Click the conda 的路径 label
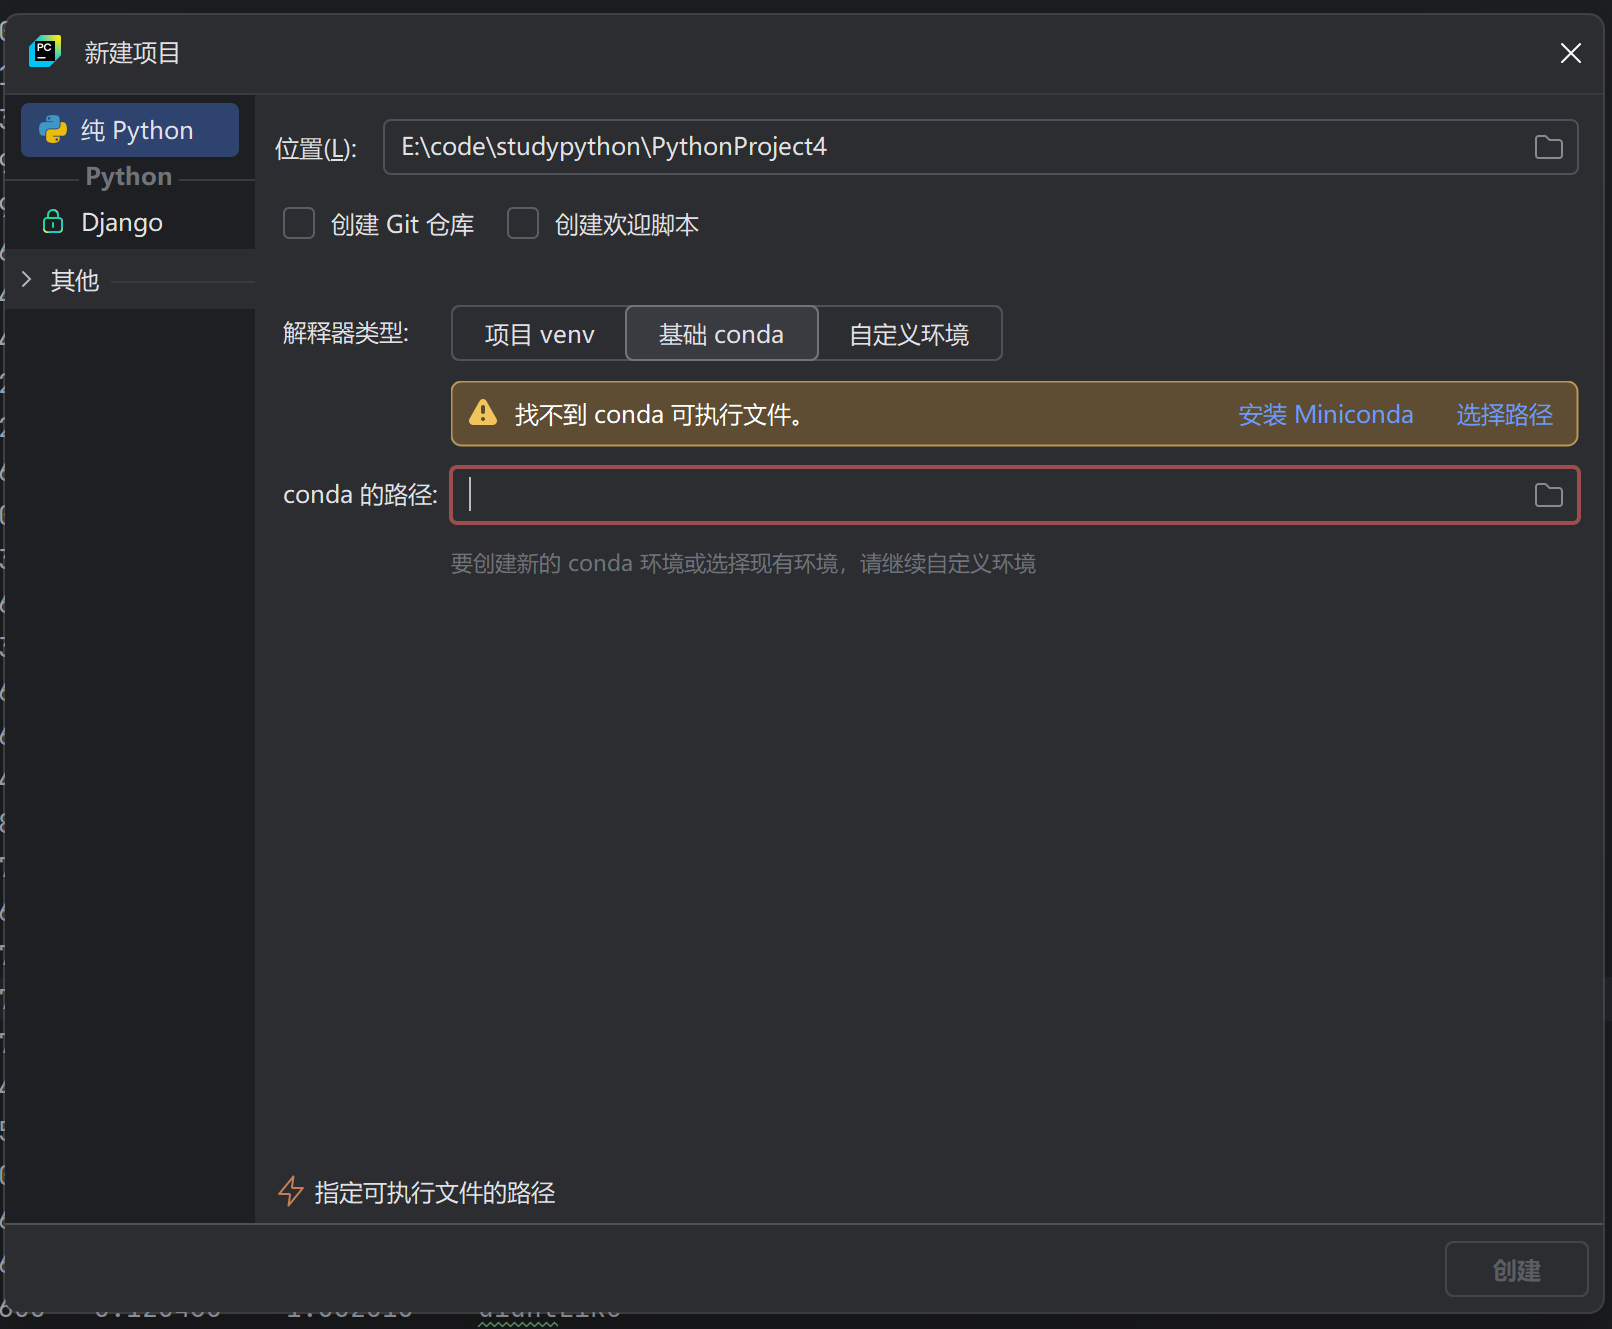 360,494
